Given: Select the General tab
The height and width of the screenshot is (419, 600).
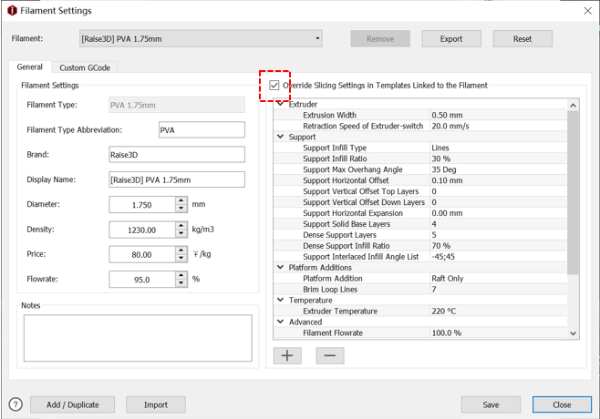Looking at the screenshot, I should (30, 67).
